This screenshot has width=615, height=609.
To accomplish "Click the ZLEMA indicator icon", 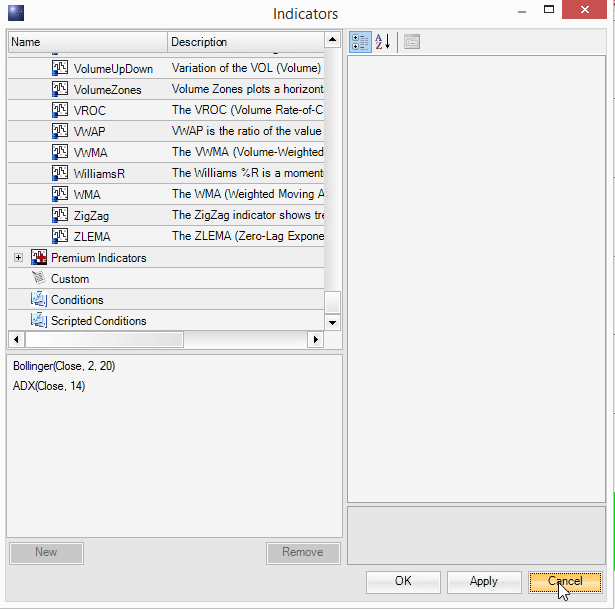I will click(60, 236).
